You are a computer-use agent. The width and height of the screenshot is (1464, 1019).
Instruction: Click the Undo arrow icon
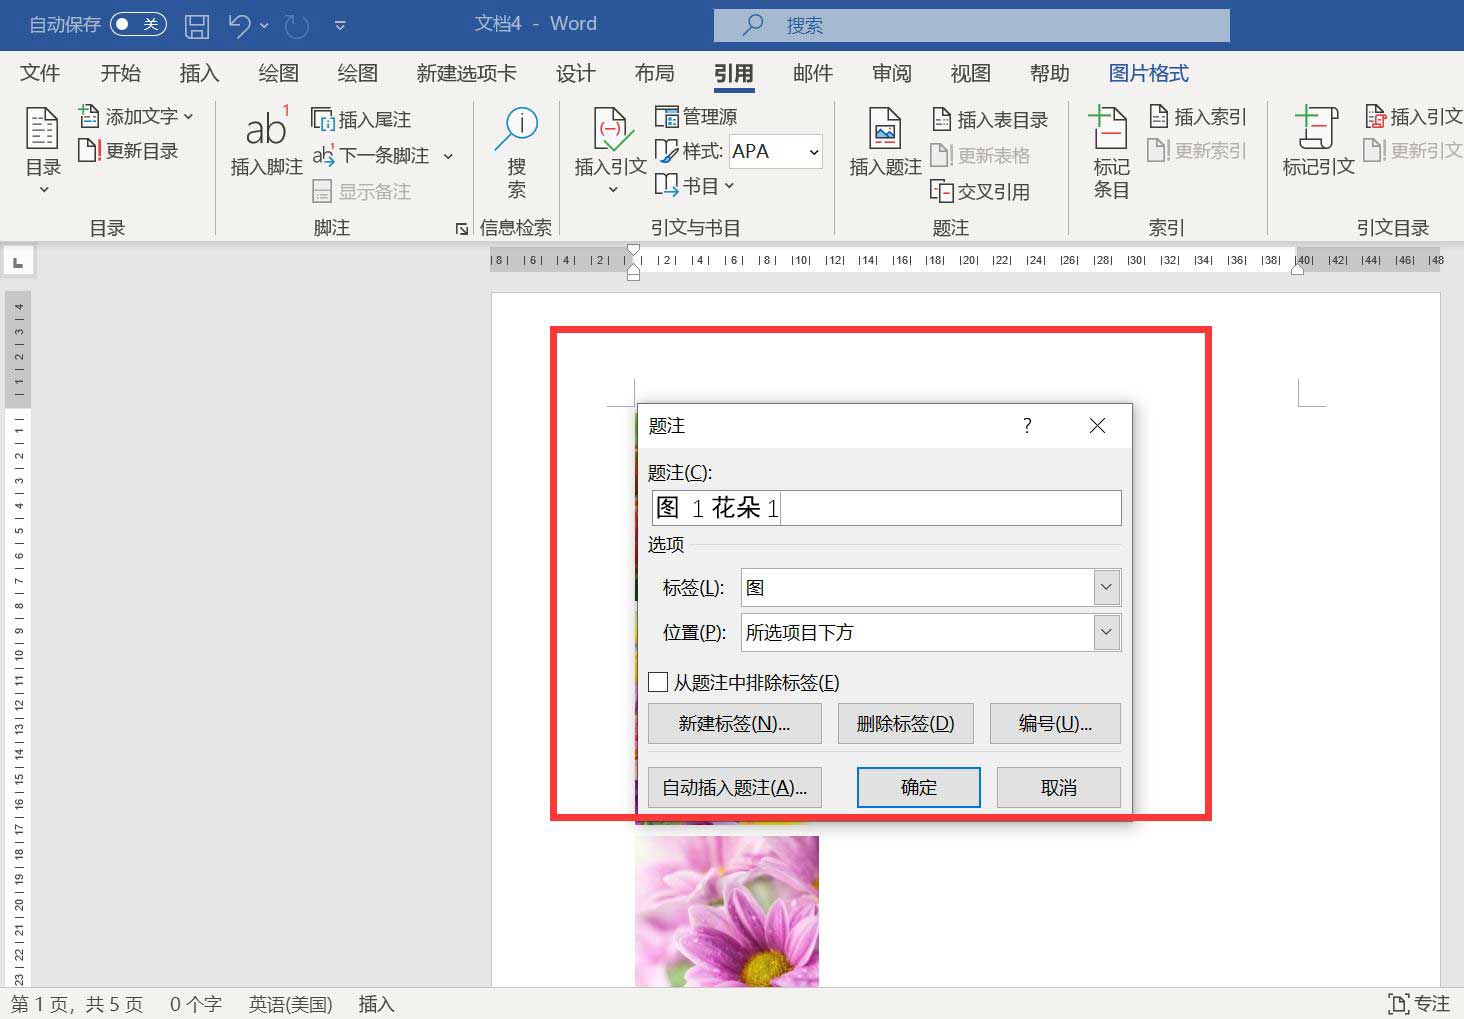[x=239, y=25]
